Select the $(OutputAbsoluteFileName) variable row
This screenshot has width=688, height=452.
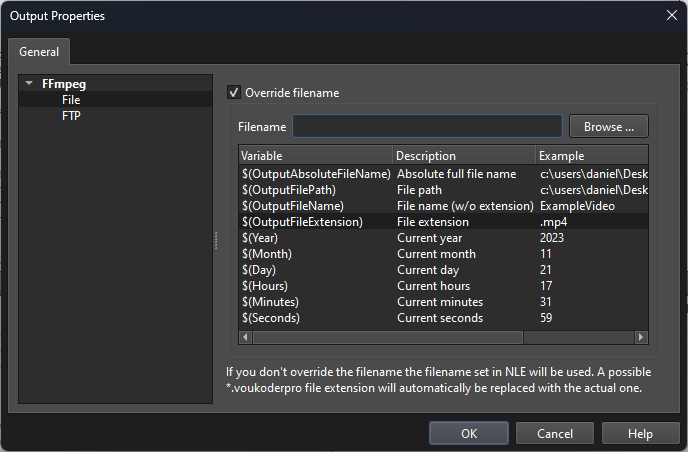315,174
